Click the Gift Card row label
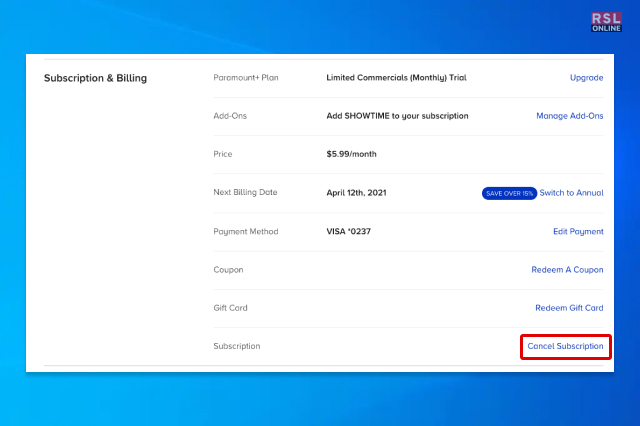 click(230, 308)
